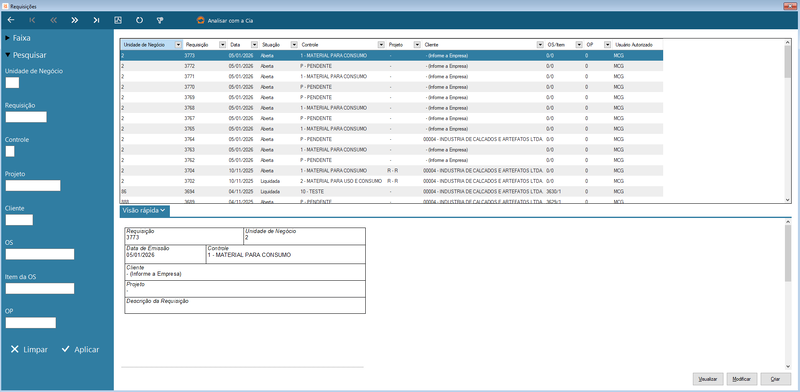The image size is (800, 392).
Task: Open the Data column filter dropdown
Action: [x=254, y=44]
